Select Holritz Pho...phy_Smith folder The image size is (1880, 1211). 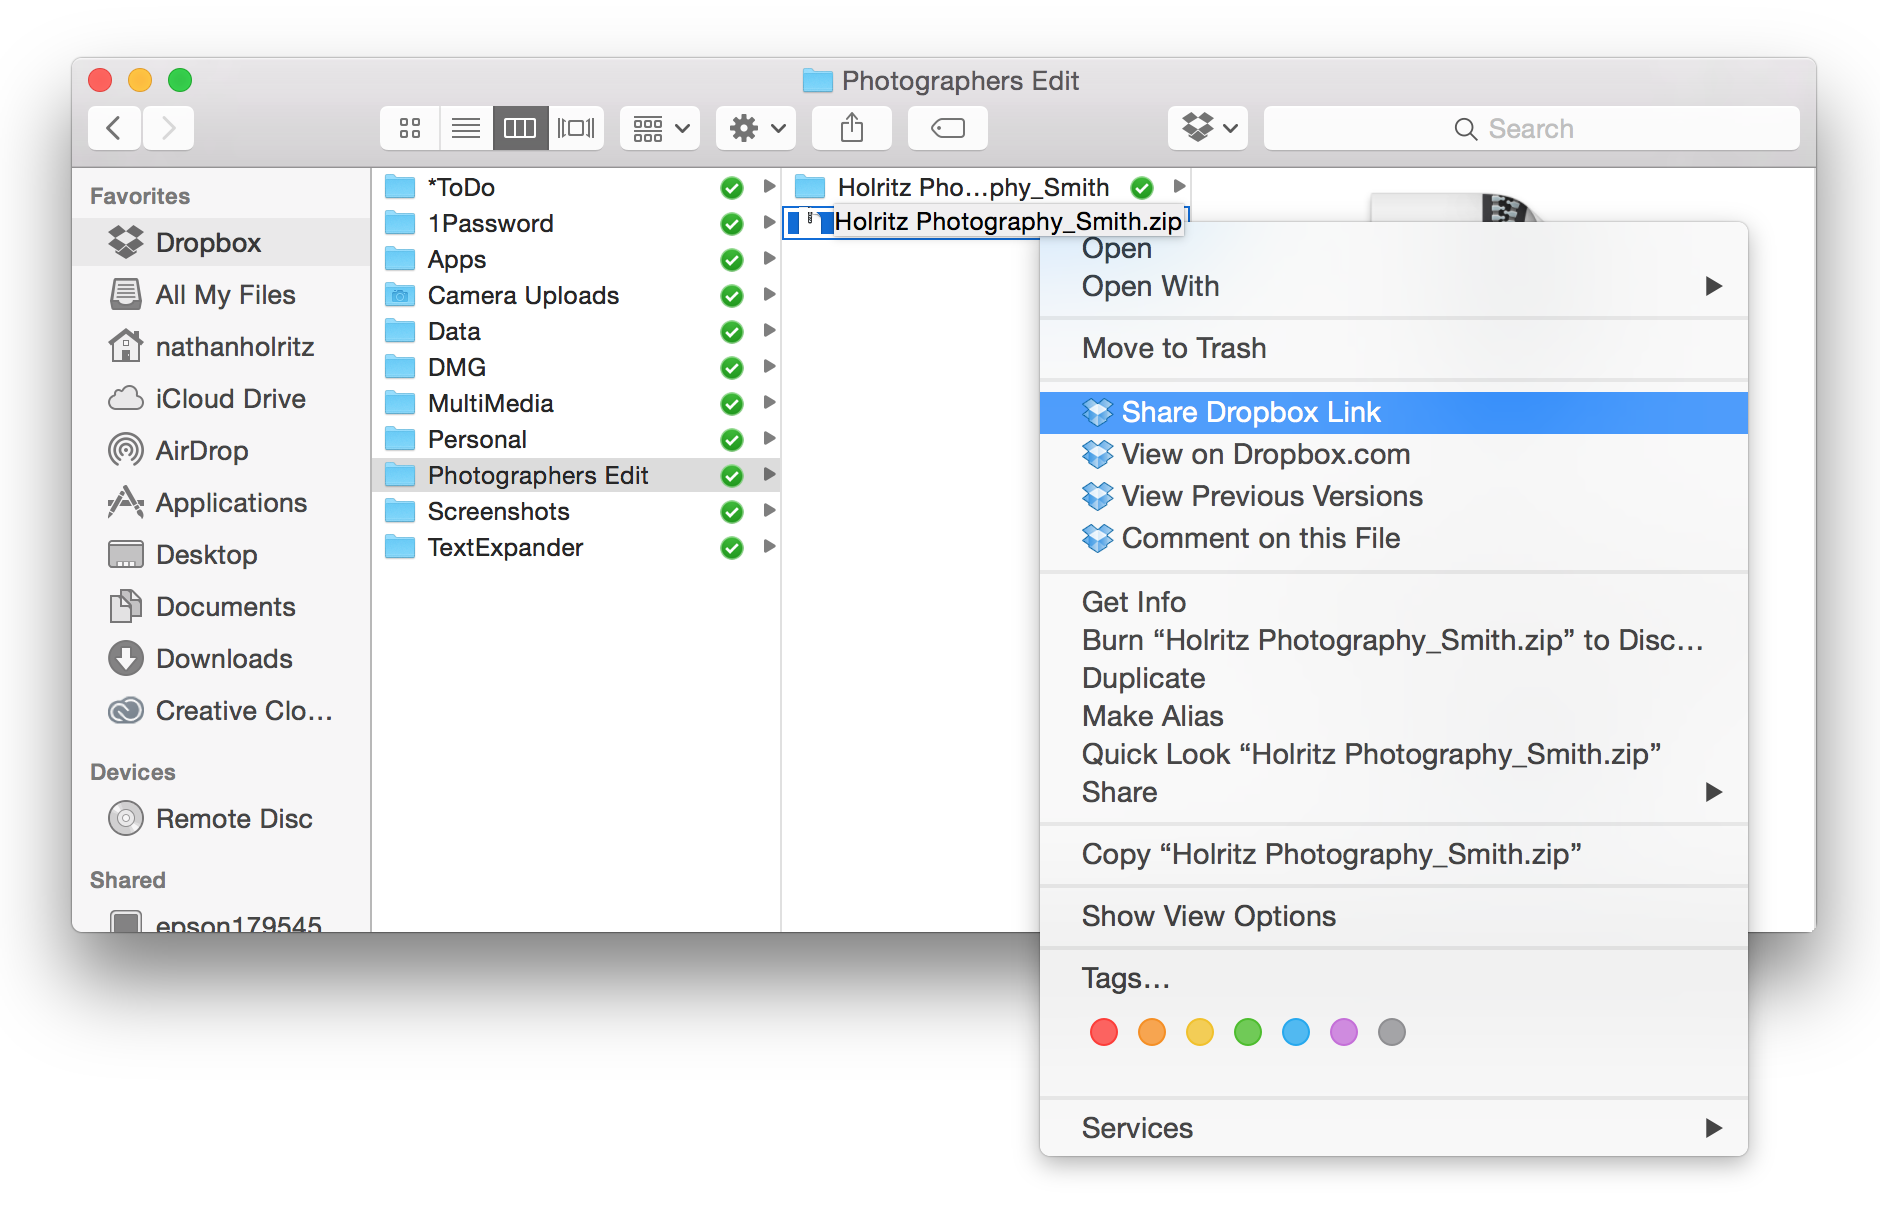point(987,187)
